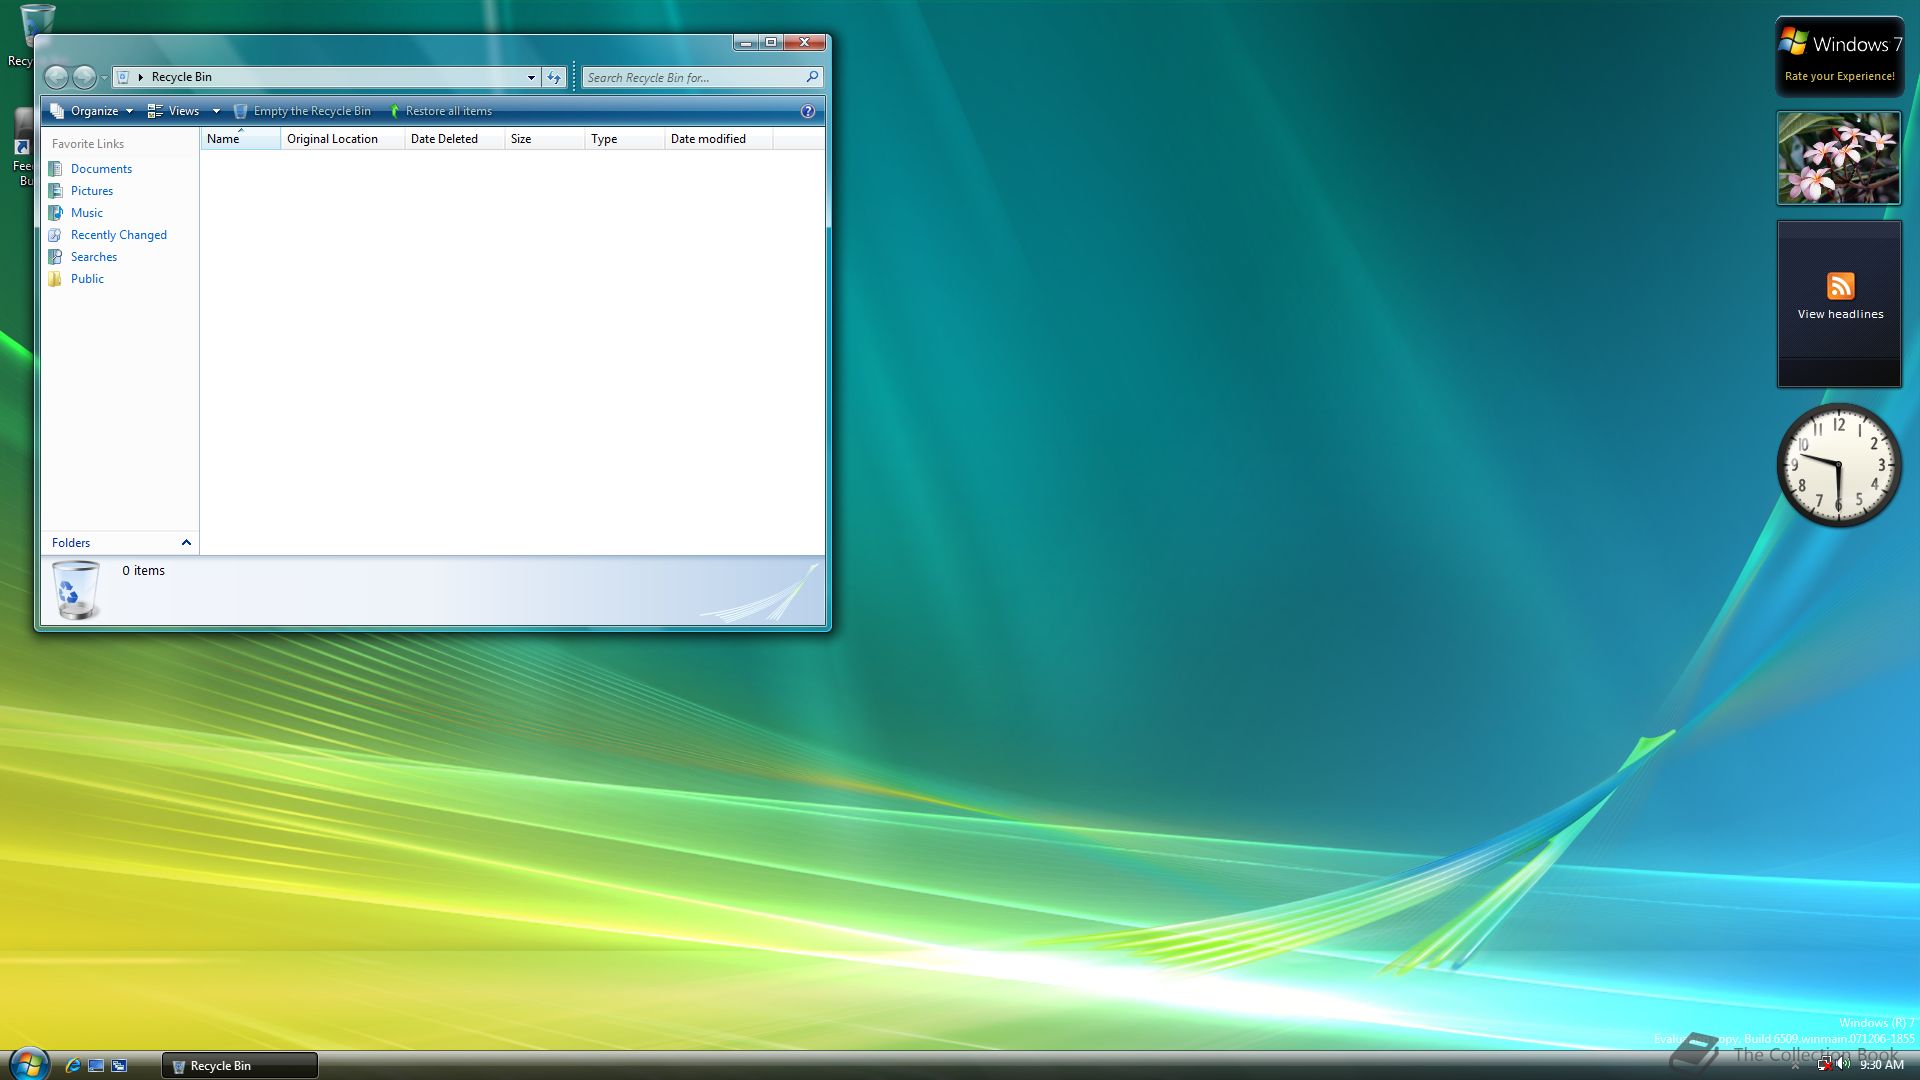Go forward with the Forward arrow button

84,77
